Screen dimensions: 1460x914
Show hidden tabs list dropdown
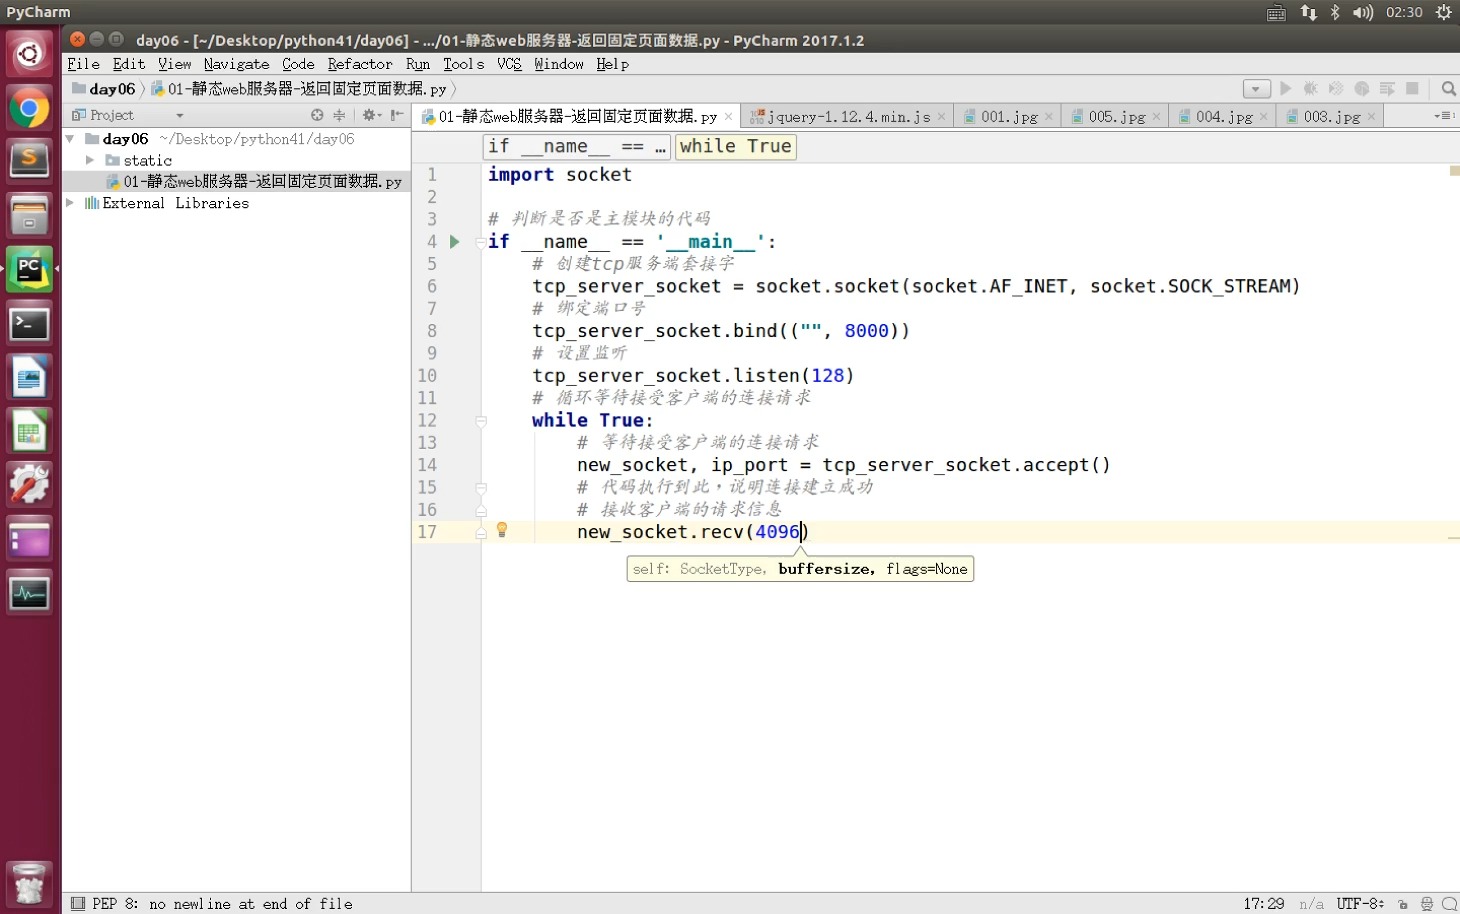coord(1443,116)
